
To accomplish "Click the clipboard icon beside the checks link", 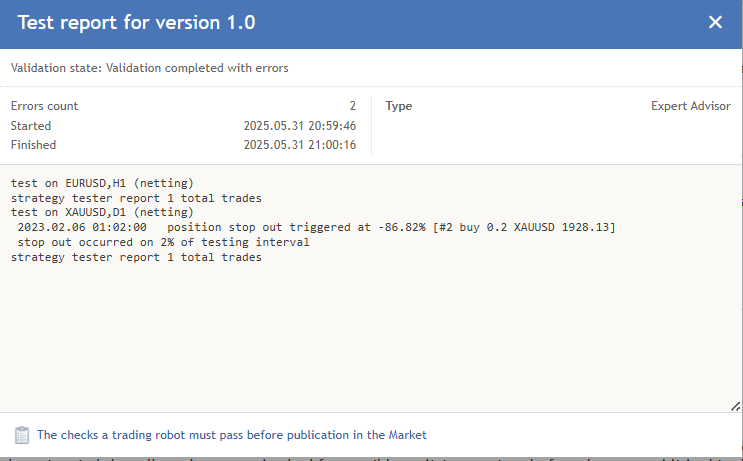I will click(22, 435).
